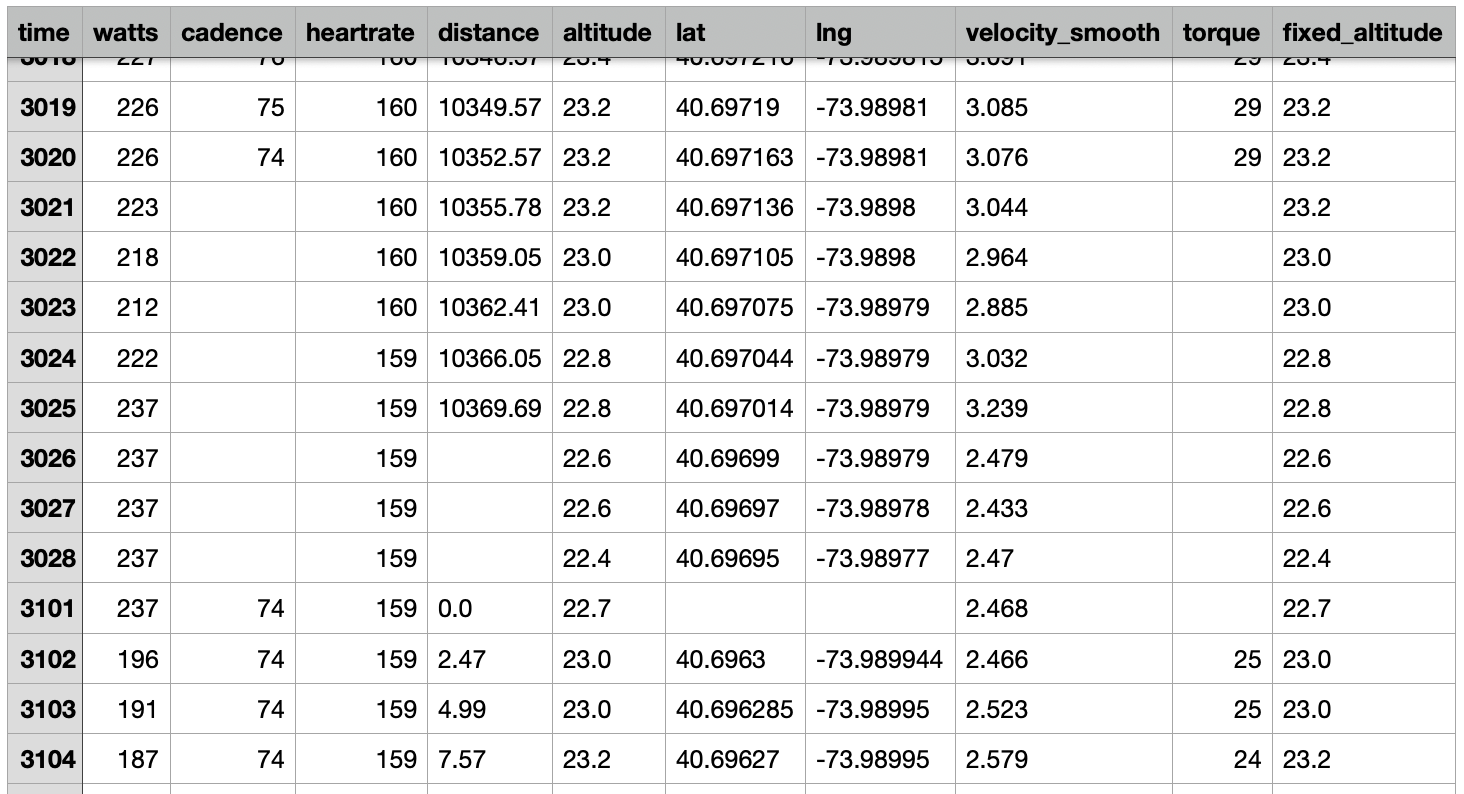The width and height of the screenshot is (1464, 794).
Task: Select the watts column header
Action: pos(126,32)
